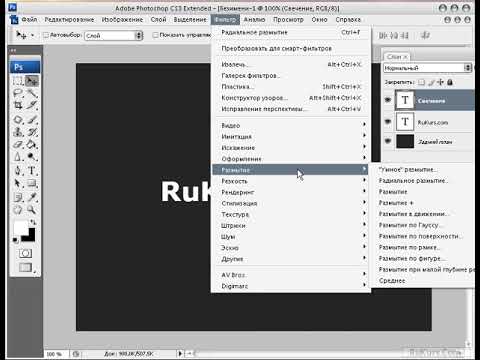Change the screen mode button
Screen dimensions: 480x360
[26, 267]
